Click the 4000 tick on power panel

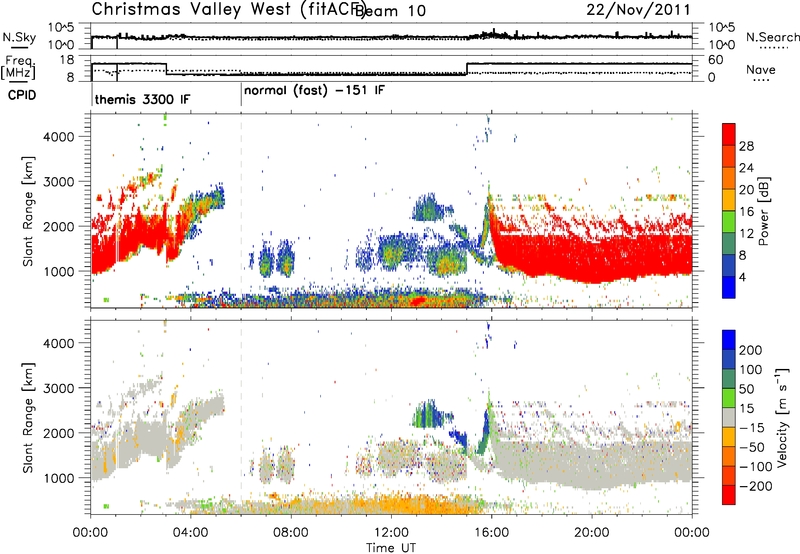pyautogui.click(x=58, y=137)
